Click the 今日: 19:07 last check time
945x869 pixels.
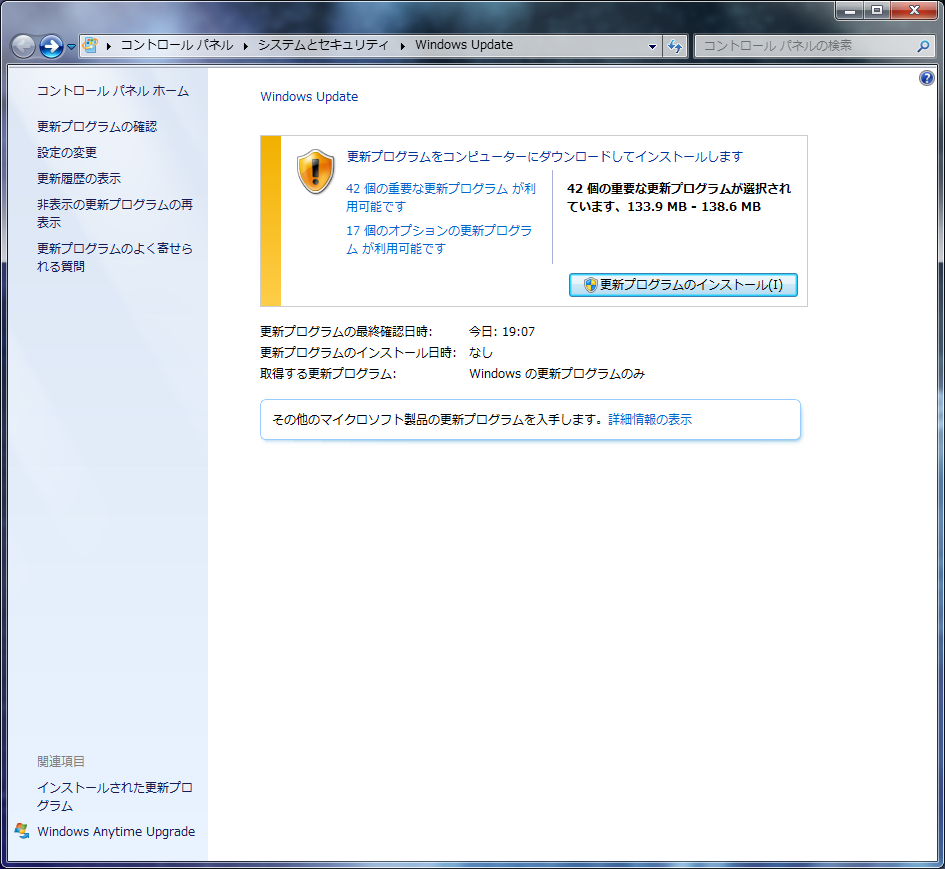pos(502,332)
